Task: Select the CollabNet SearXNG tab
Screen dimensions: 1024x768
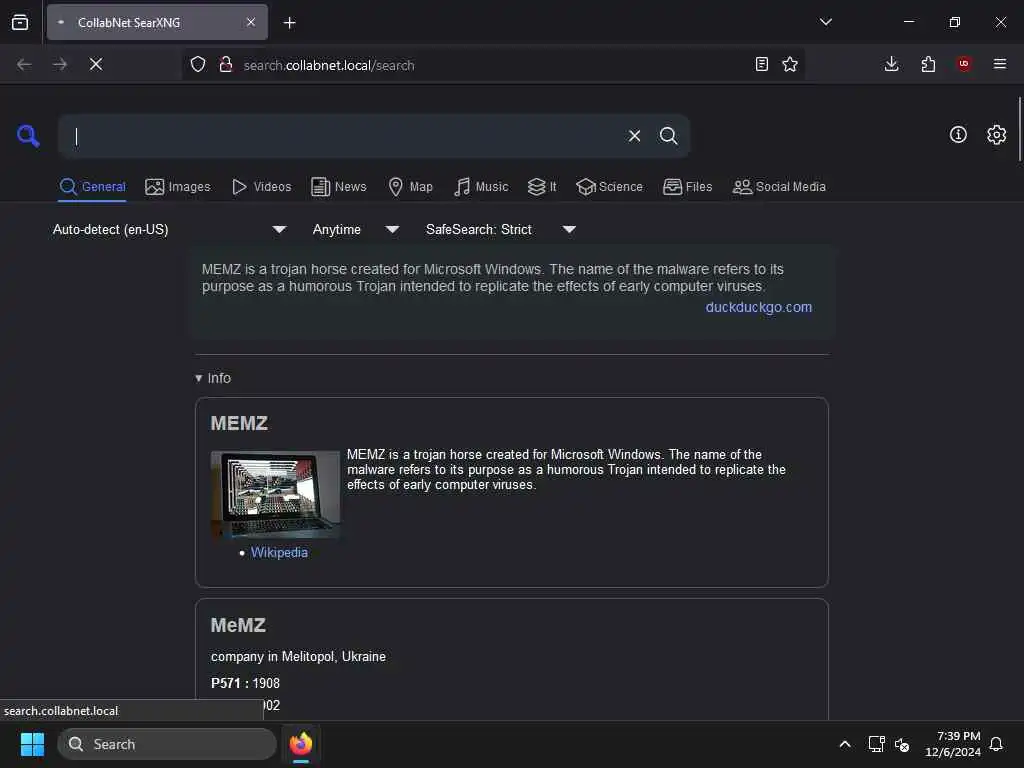Action: coord(157,22)
